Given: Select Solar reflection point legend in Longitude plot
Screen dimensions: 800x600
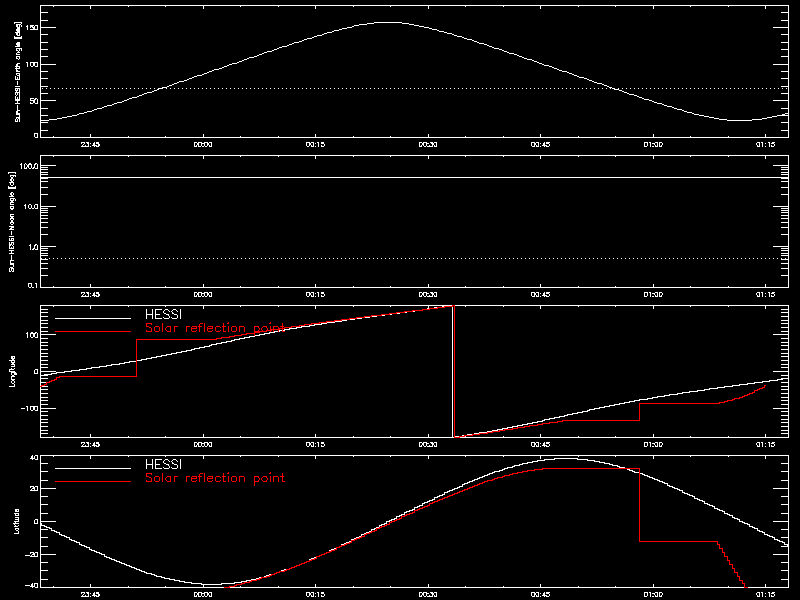Looking at the screenshot, I should pos(215,328).
